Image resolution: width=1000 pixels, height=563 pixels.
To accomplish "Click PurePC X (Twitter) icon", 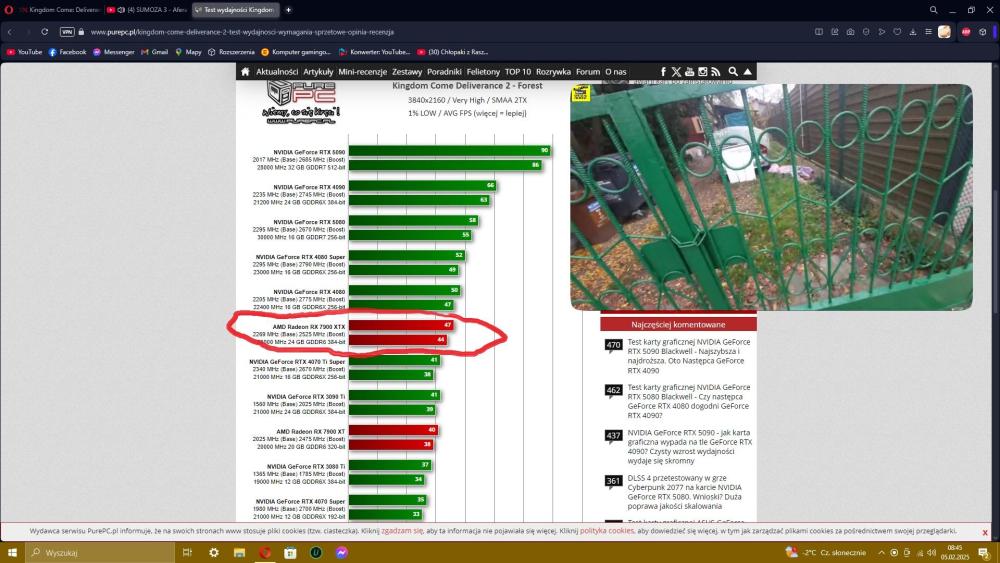I will pyautogui.click(x=676, y=72).
